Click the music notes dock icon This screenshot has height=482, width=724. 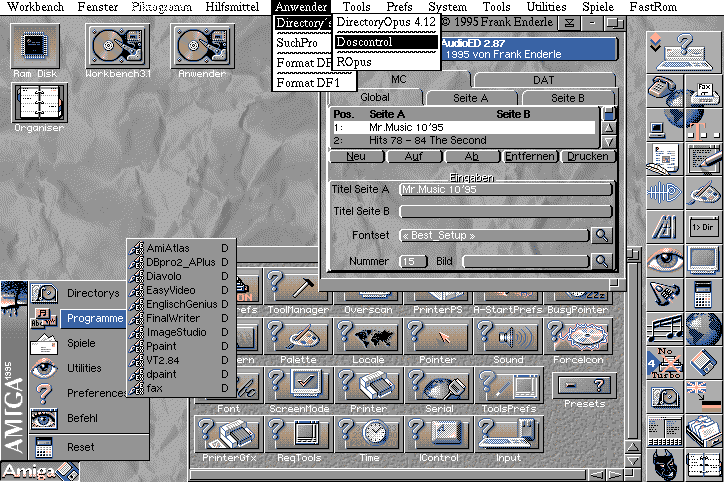pos(664,329)
